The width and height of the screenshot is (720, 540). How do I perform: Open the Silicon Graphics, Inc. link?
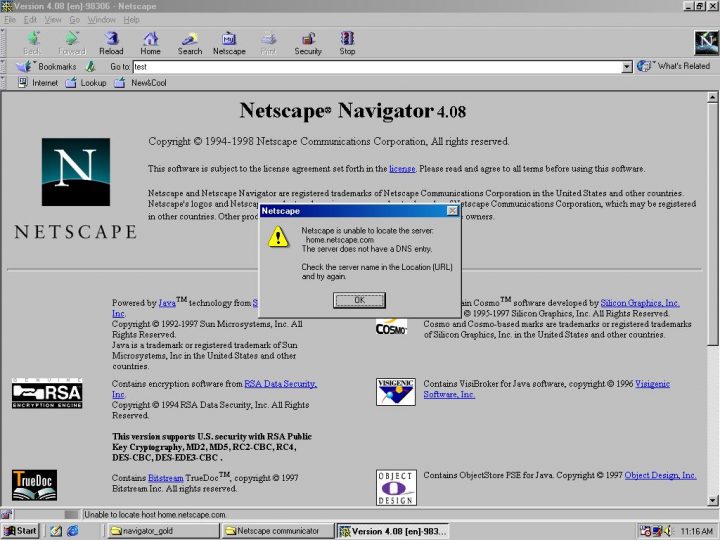(640, 303)
